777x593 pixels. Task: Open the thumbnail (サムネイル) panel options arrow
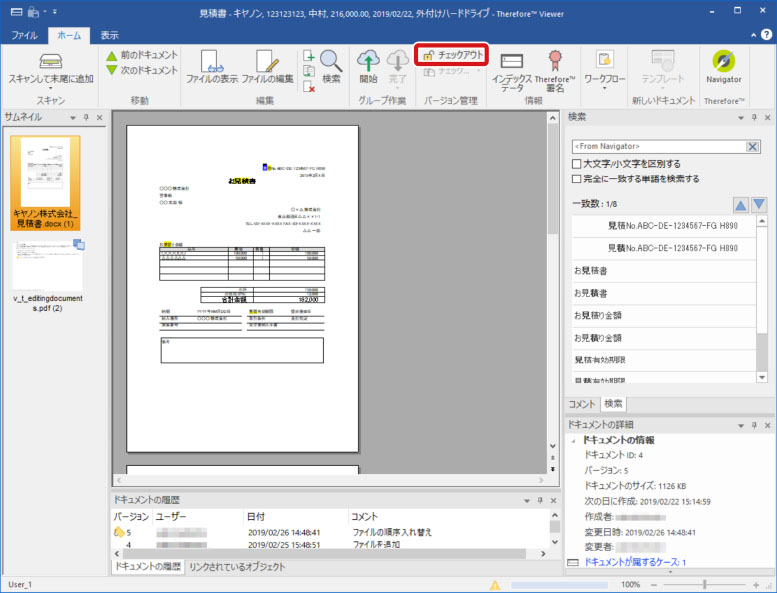click(73, 118)
